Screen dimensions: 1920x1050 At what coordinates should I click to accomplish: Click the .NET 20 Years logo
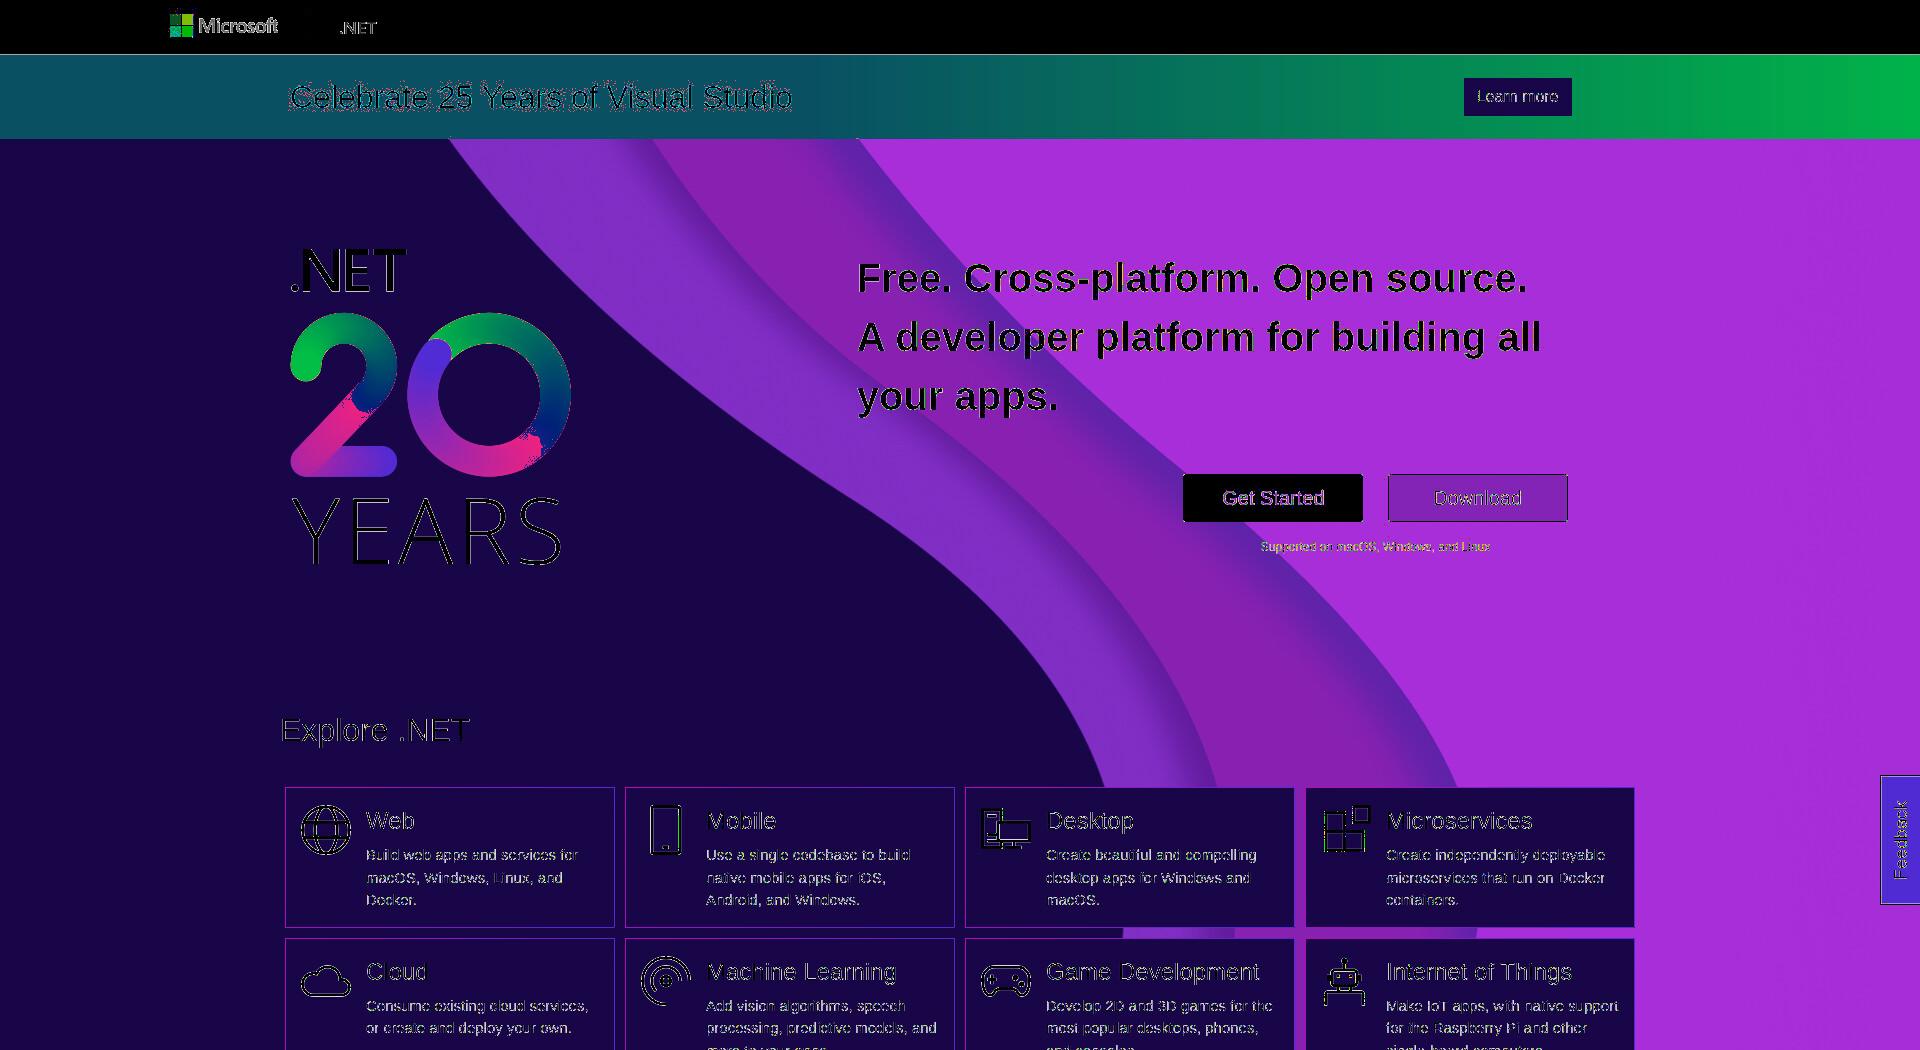click(x=430, y=408)
